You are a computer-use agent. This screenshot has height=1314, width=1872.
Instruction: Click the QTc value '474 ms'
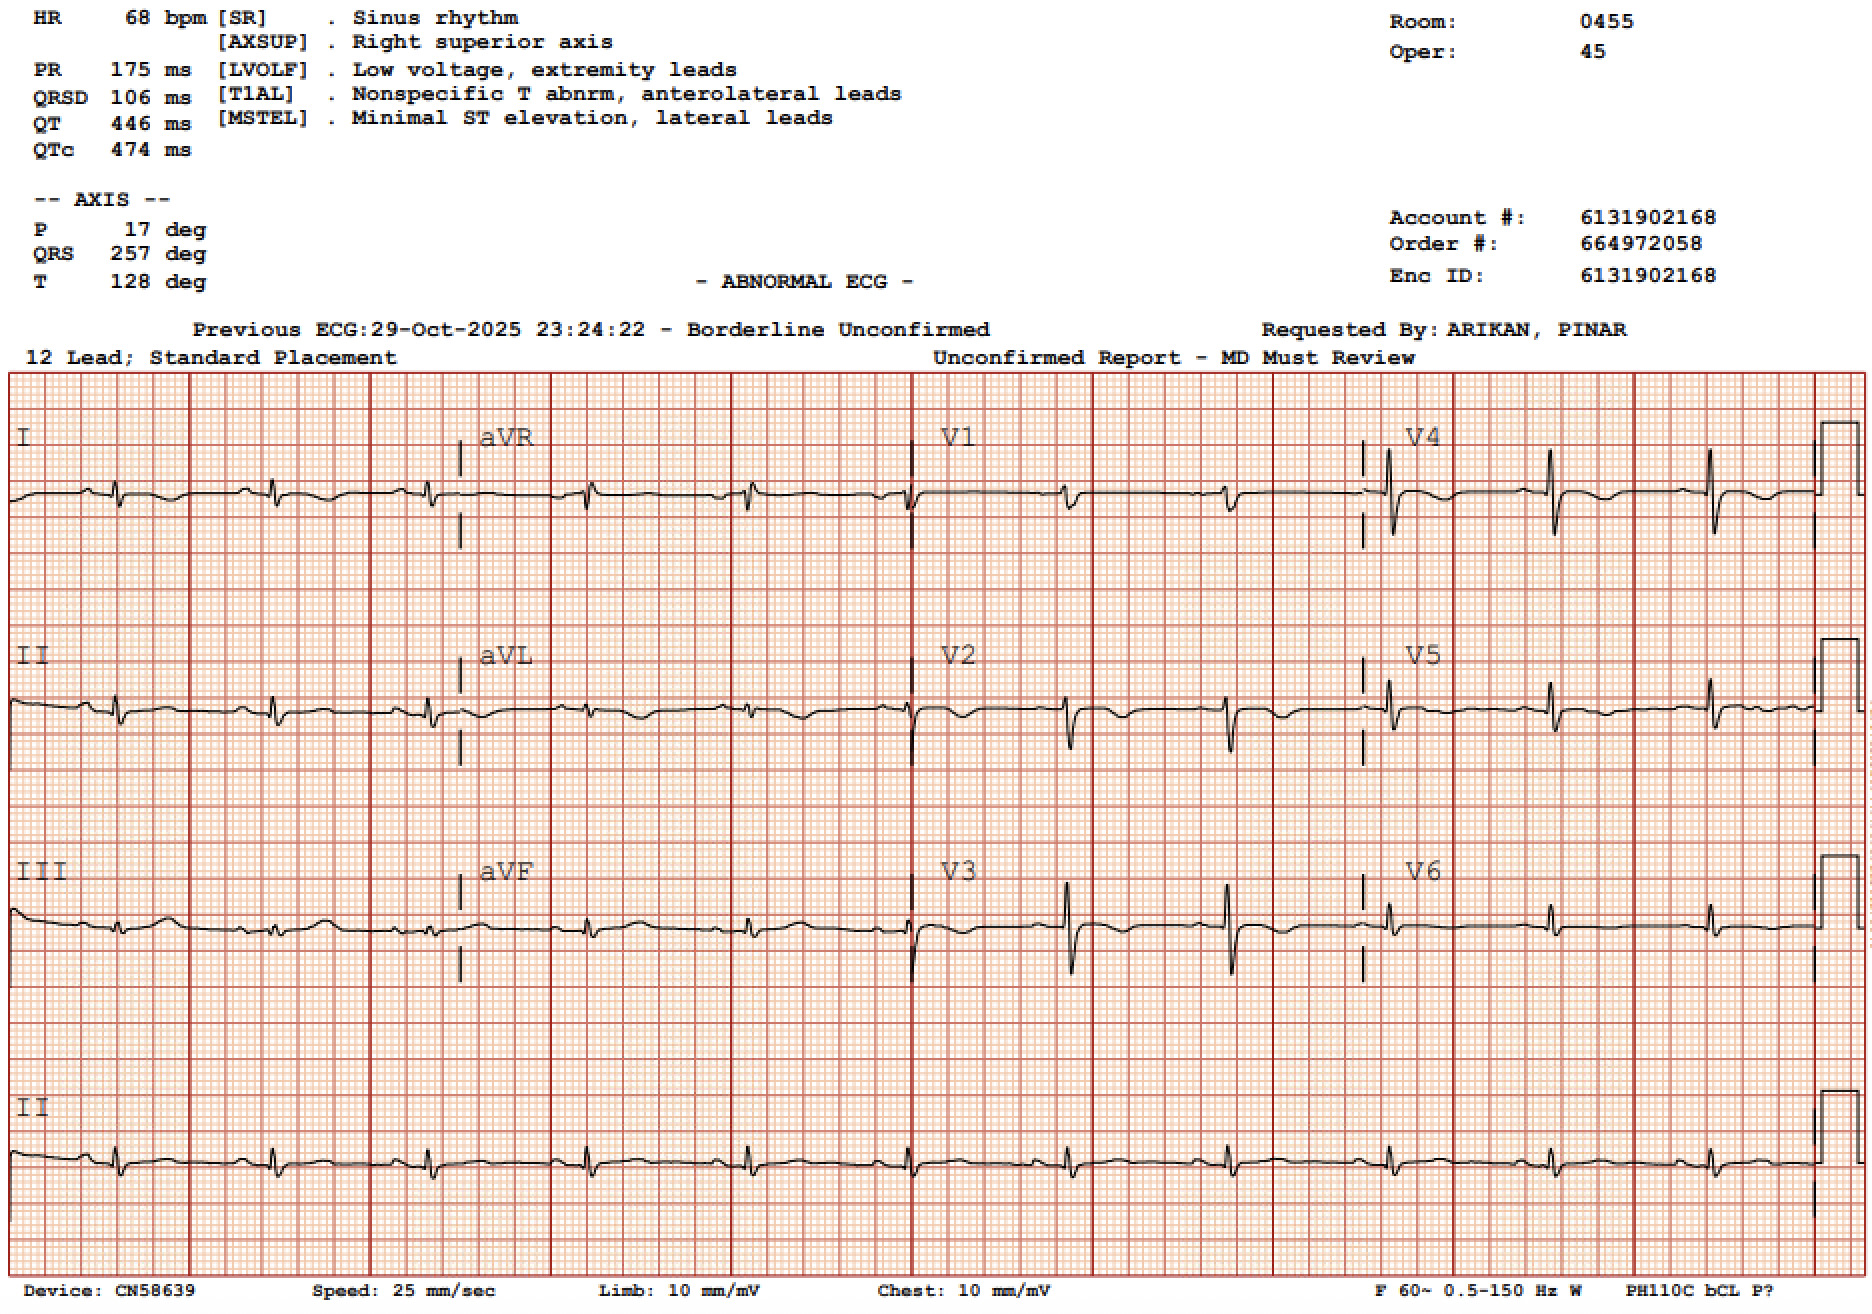(x=150, y=150)
